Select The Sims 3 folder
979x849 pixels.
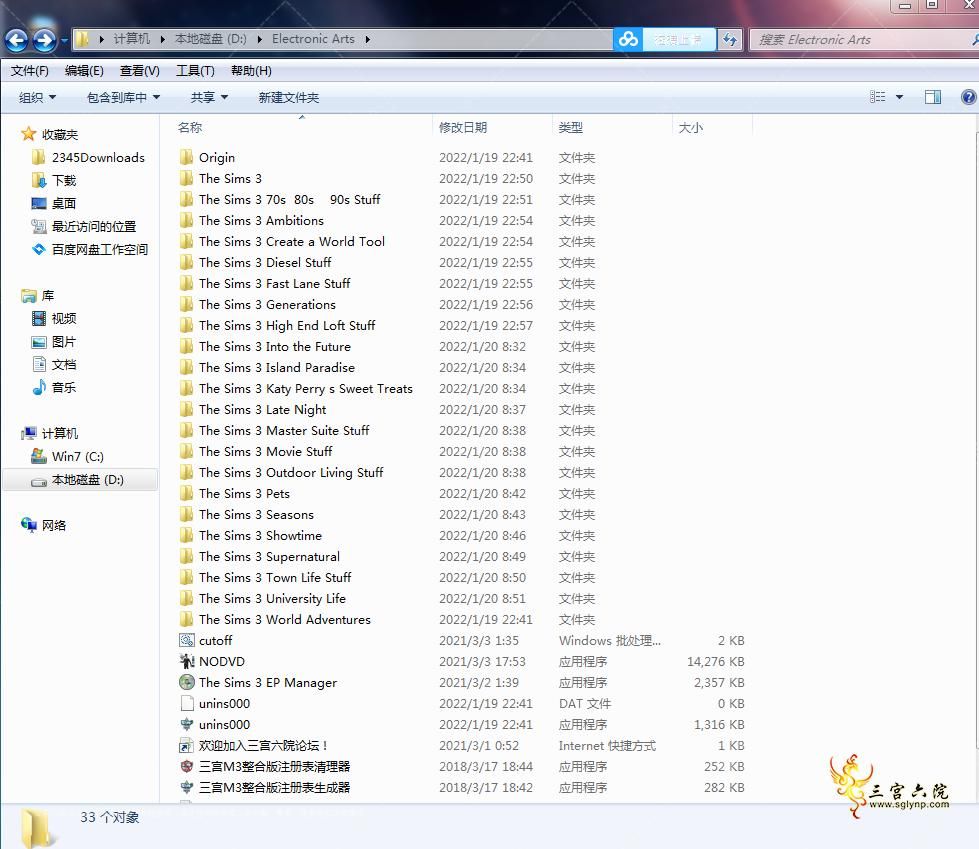(x=230, y=179)
